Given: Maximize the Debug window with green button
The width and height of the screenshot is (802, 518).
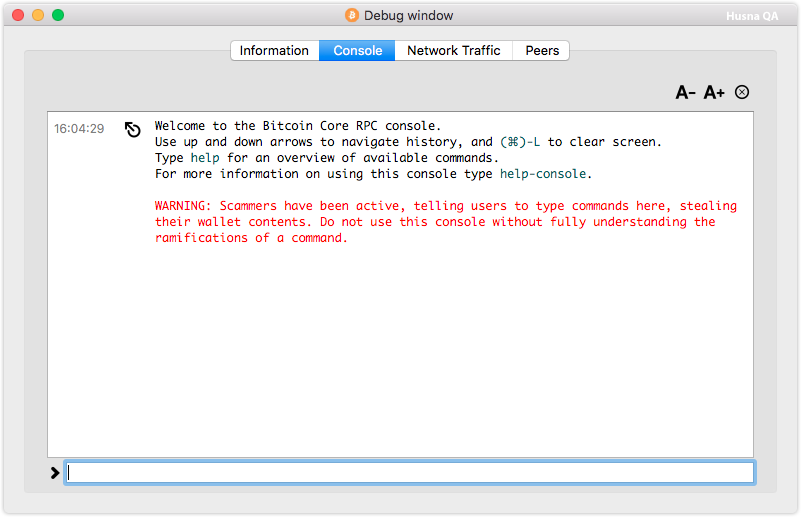Looking at the screenshot, I should tap(58, 15).
